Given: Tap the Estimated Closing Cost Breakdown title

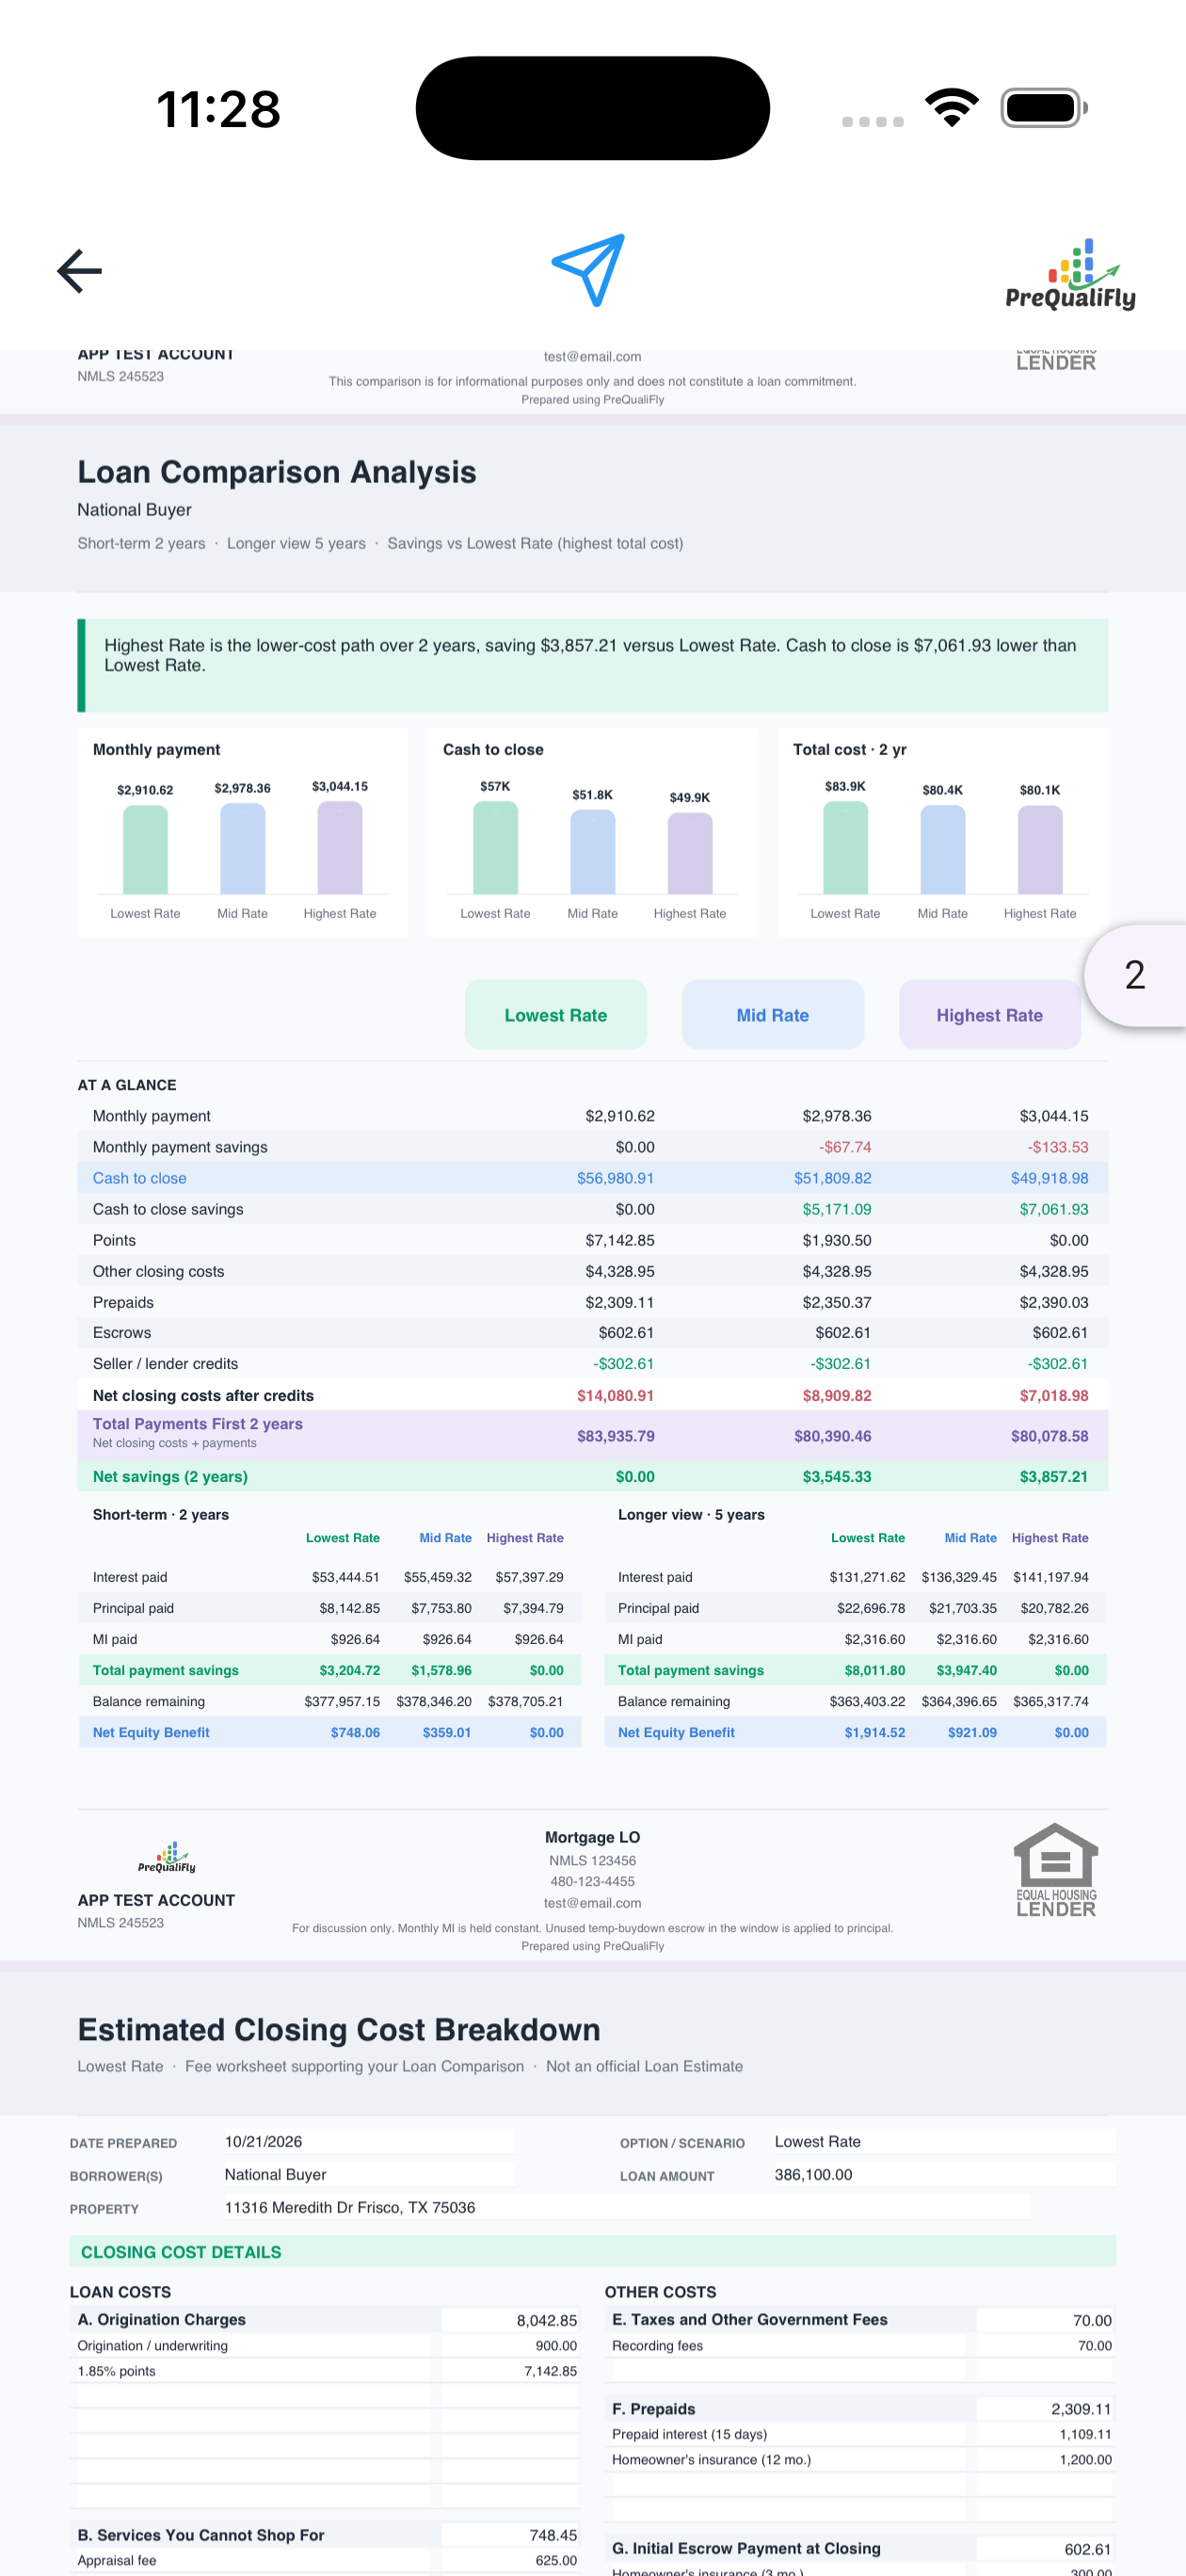Looking at the screenshot, I should (339, 2029).
